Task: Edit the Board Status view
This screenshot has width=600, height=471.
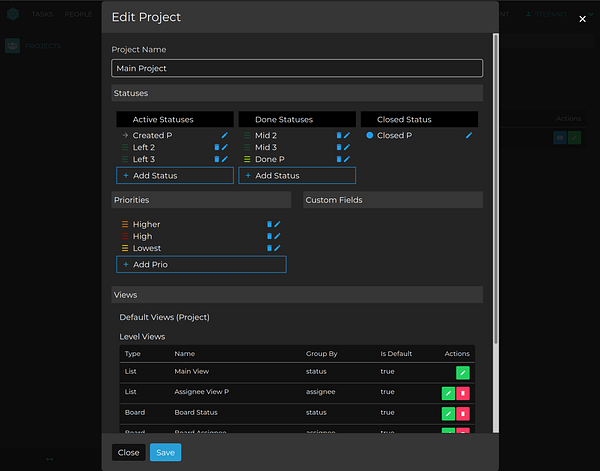Action: tap(448, 413)
